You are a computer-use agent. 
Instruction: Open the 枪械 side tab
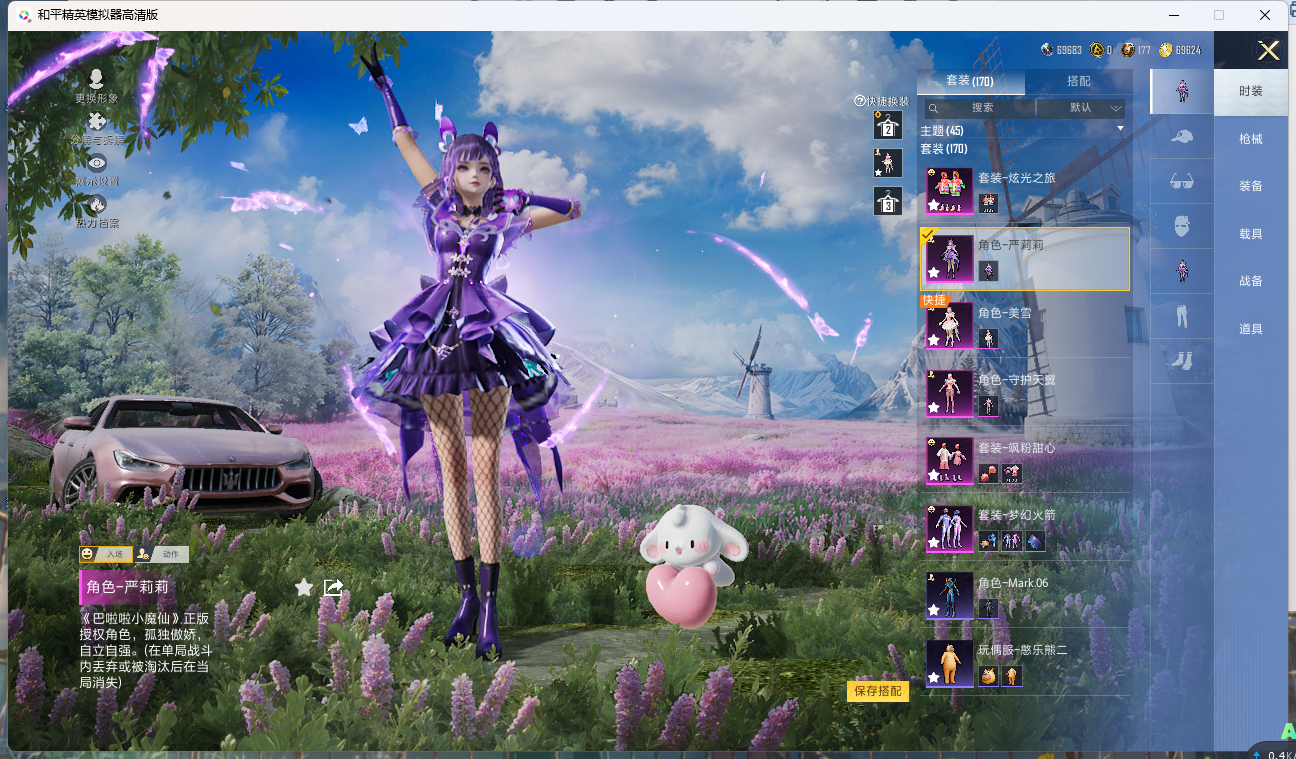[1251, 139]
